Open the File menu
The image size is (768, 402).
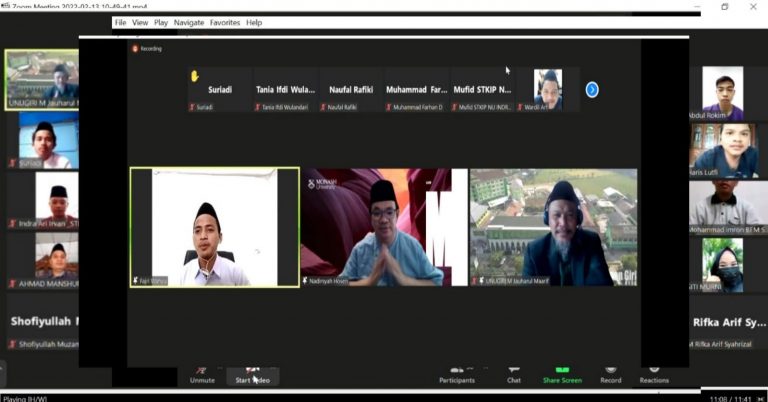tap(120, 23)
